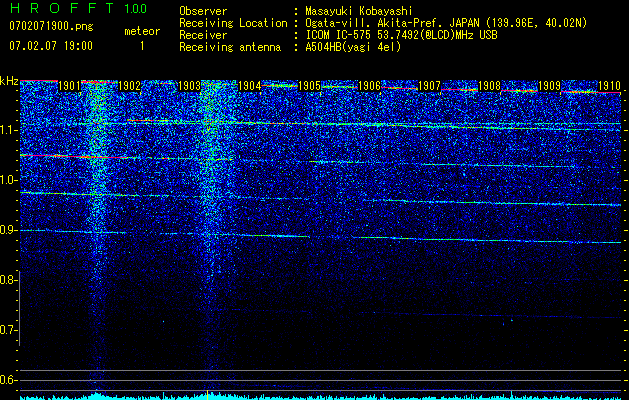
Task: Click the HROFFT title text
Action: (62, 8)
